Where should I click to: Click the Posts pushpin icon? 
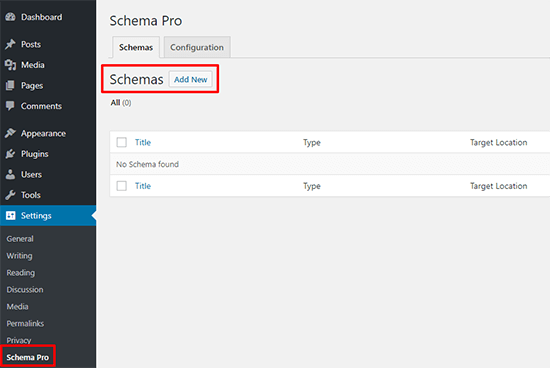click(x=11, y=44)
